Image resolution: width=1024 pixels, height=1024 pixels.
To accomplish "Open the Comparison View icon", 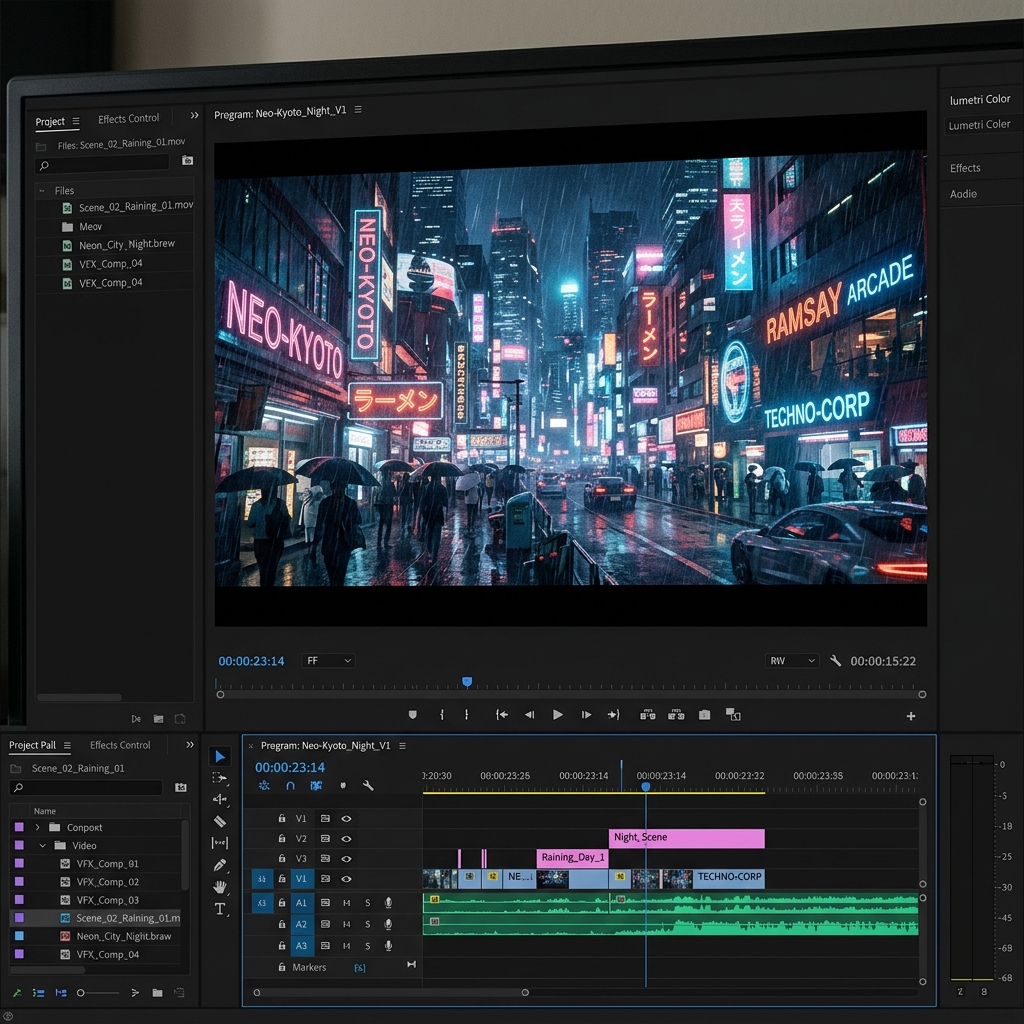I will tap(733, 715).
